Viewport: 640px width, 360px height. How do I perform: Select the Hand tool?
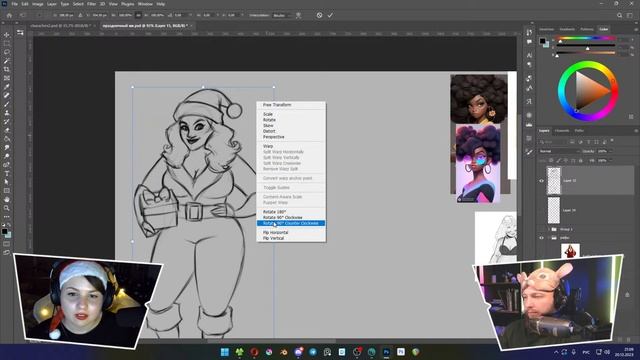pyautogui.click(x=7, y=200)
